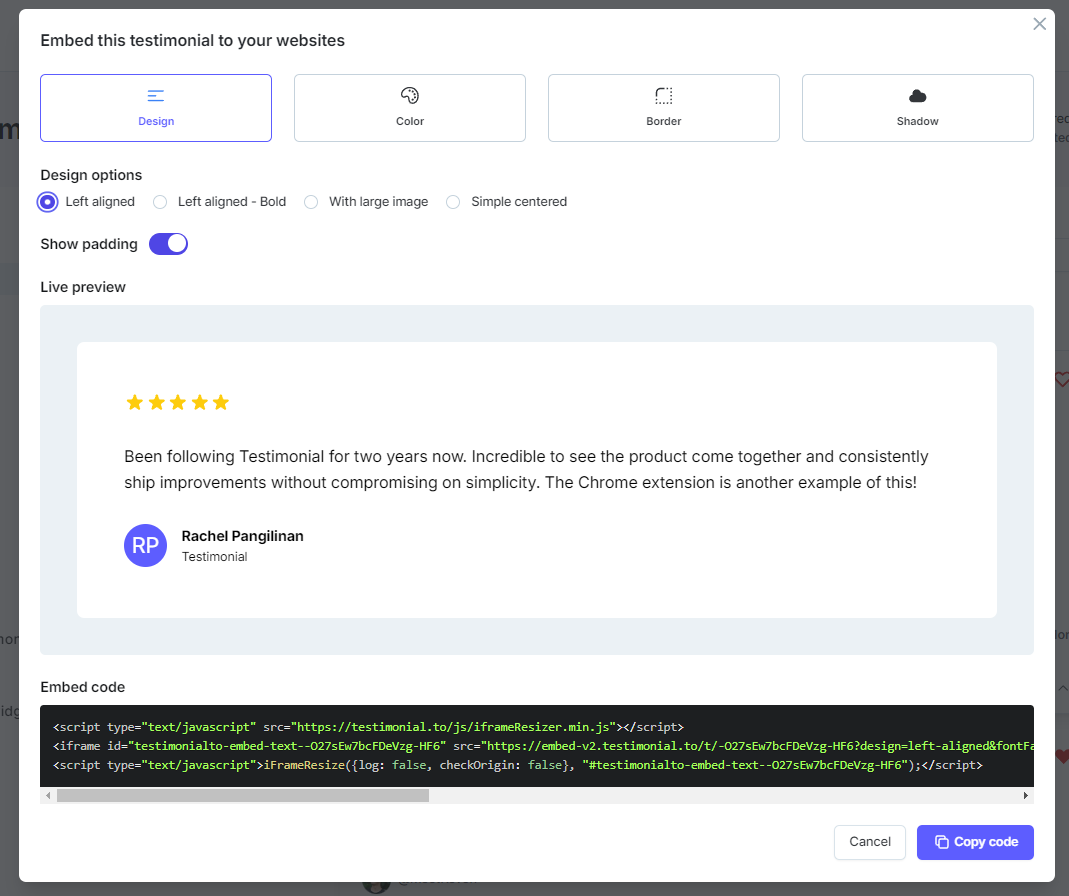Click the dialog title 'Embed this testimonial to your websites'
Image resolution: width=1069 pixels, height=896 pixels.
192,40
